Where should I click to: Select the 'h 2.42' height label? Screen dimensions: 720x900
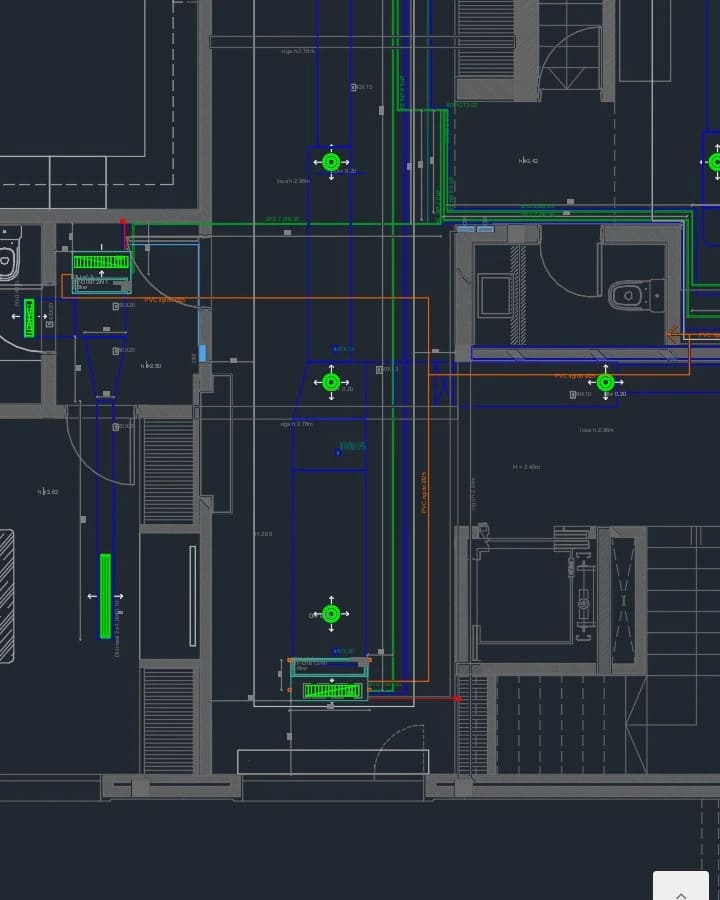coord(528,161)
